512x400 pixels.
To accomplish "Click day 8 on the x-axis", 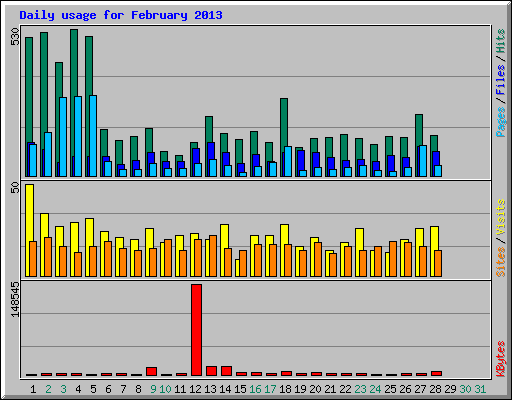I will pyautogui.click(x=138, y=389).
